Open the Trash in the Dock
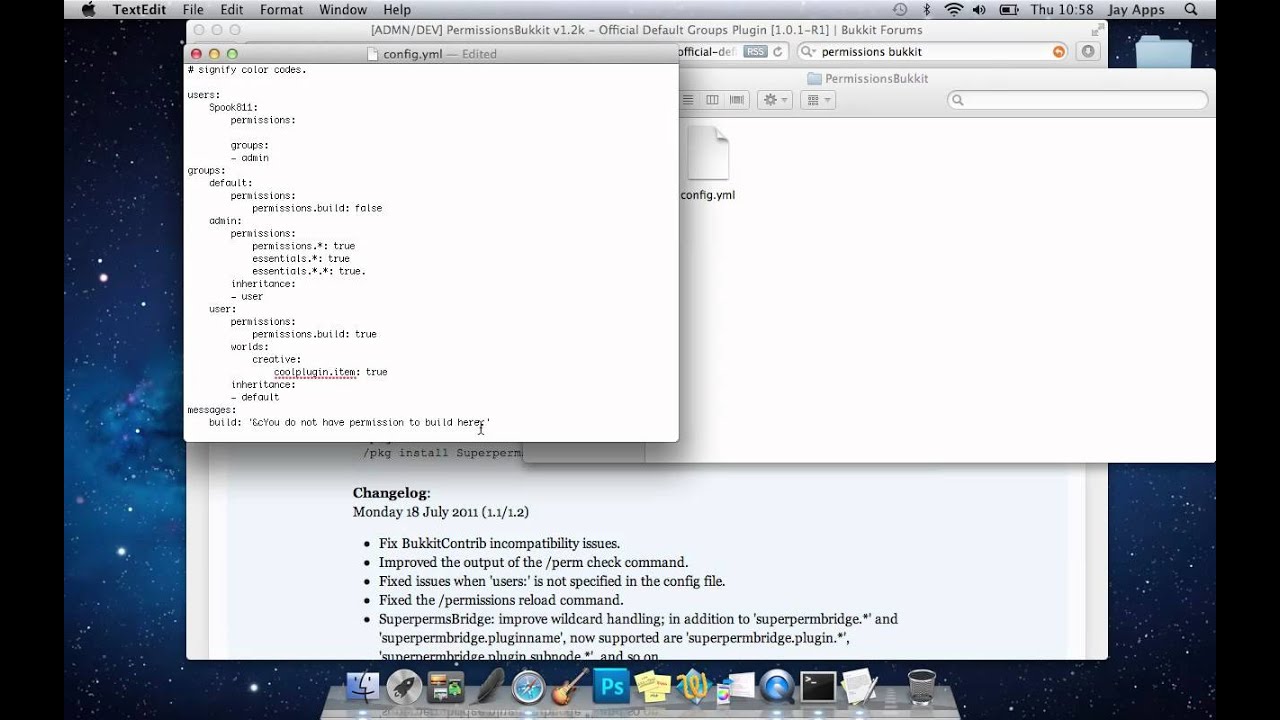This screenshot has width=1280, height=720. 921,687
